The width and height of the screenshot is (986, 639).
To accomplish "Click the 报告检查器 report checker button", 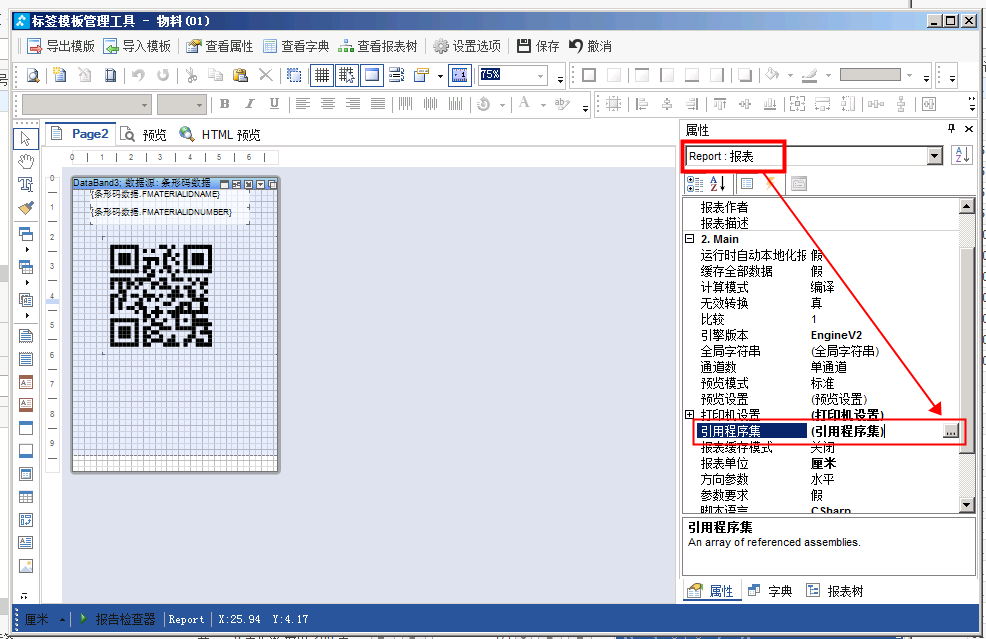I will (118, 619).
